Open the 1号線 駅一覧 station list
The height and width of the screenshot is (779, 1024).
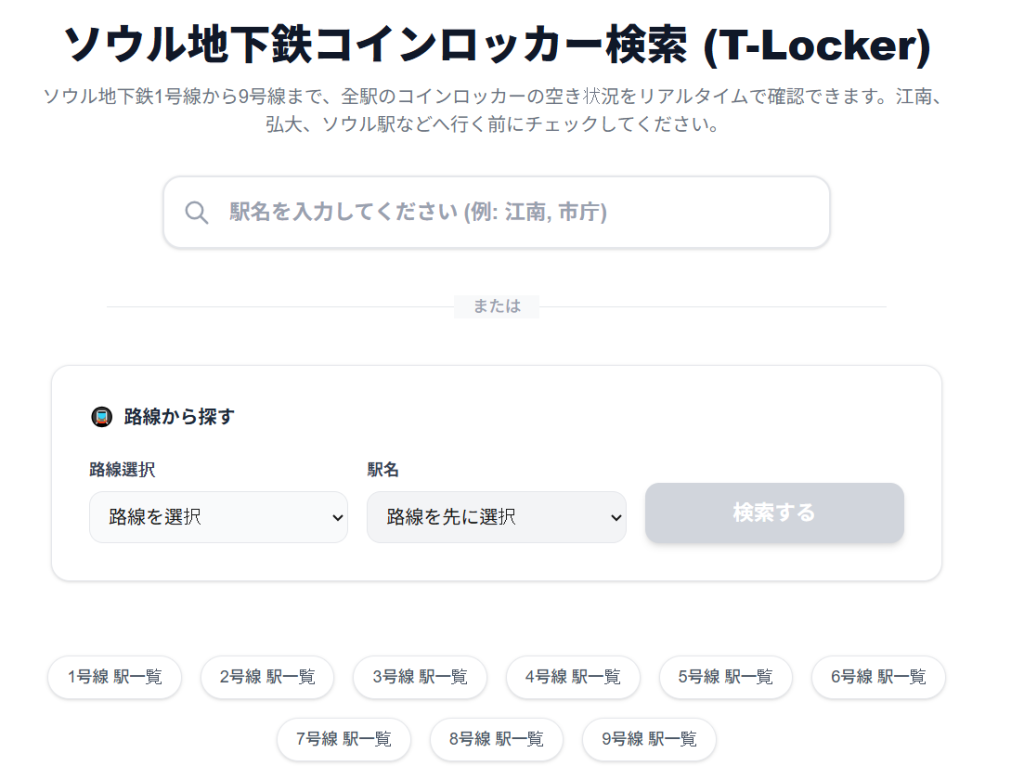[x=114, y=677]
